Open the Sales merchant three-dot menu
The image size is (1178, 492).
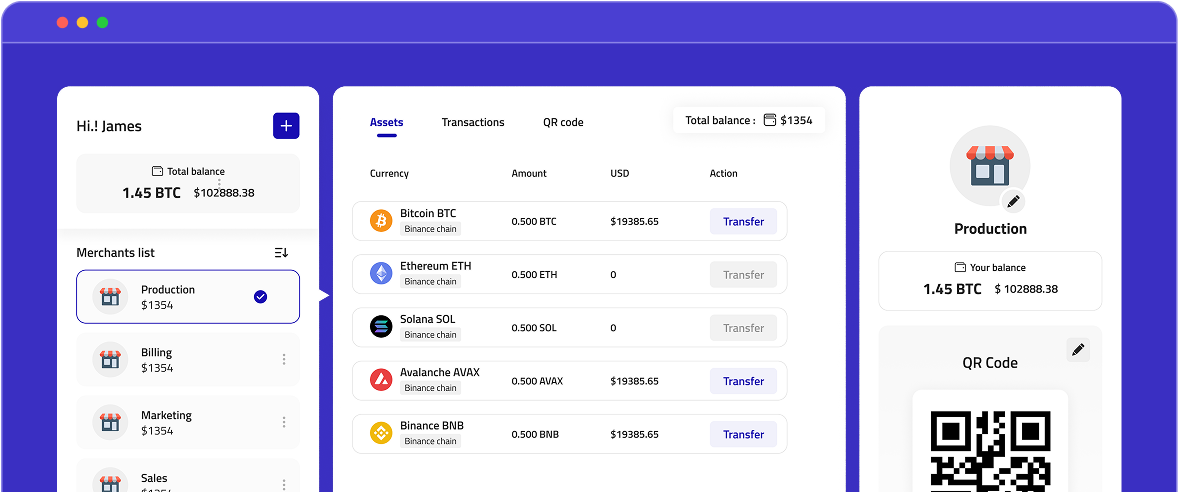pyautogui.click(x=284, y=484)
